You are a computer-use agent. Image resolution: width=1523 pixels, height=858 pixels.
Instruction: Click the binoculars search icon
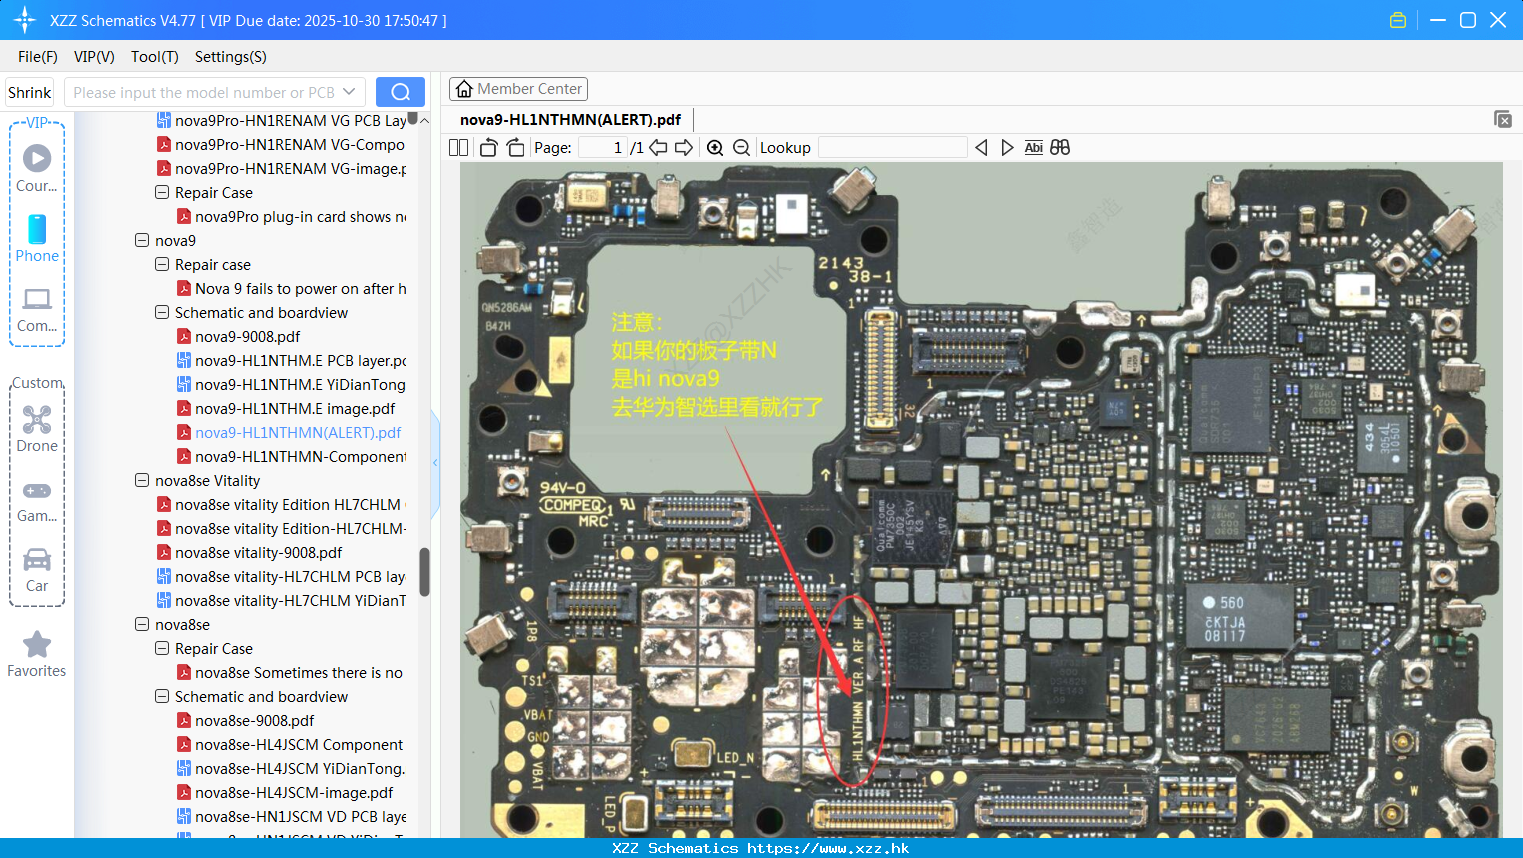(x=1060, y=148)
